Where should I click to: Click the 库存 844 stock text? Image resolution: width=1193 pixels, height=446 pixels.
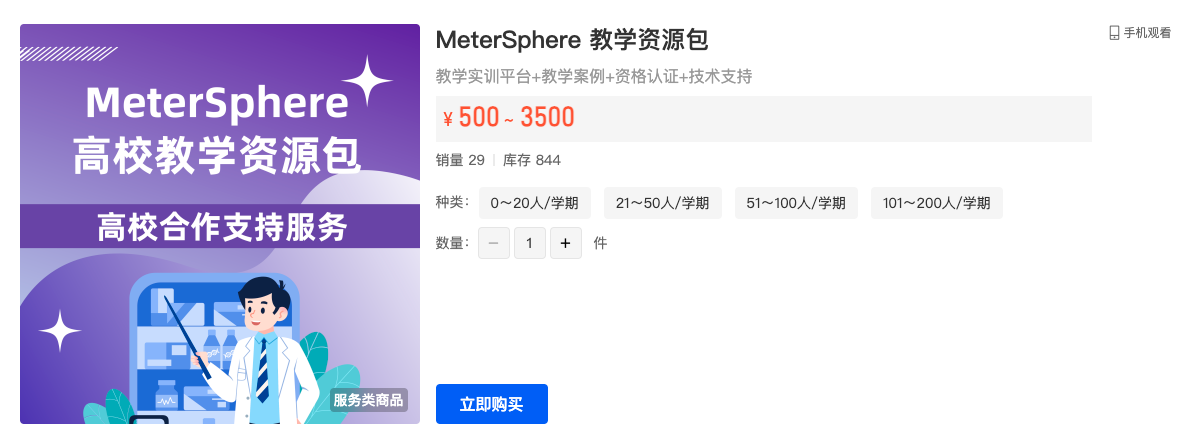point(532,160)
